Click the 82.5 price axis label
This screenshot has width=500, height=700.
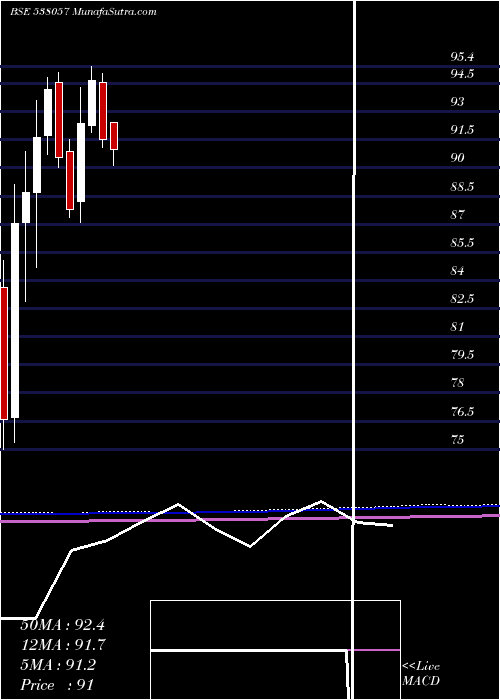pos(462,299)
